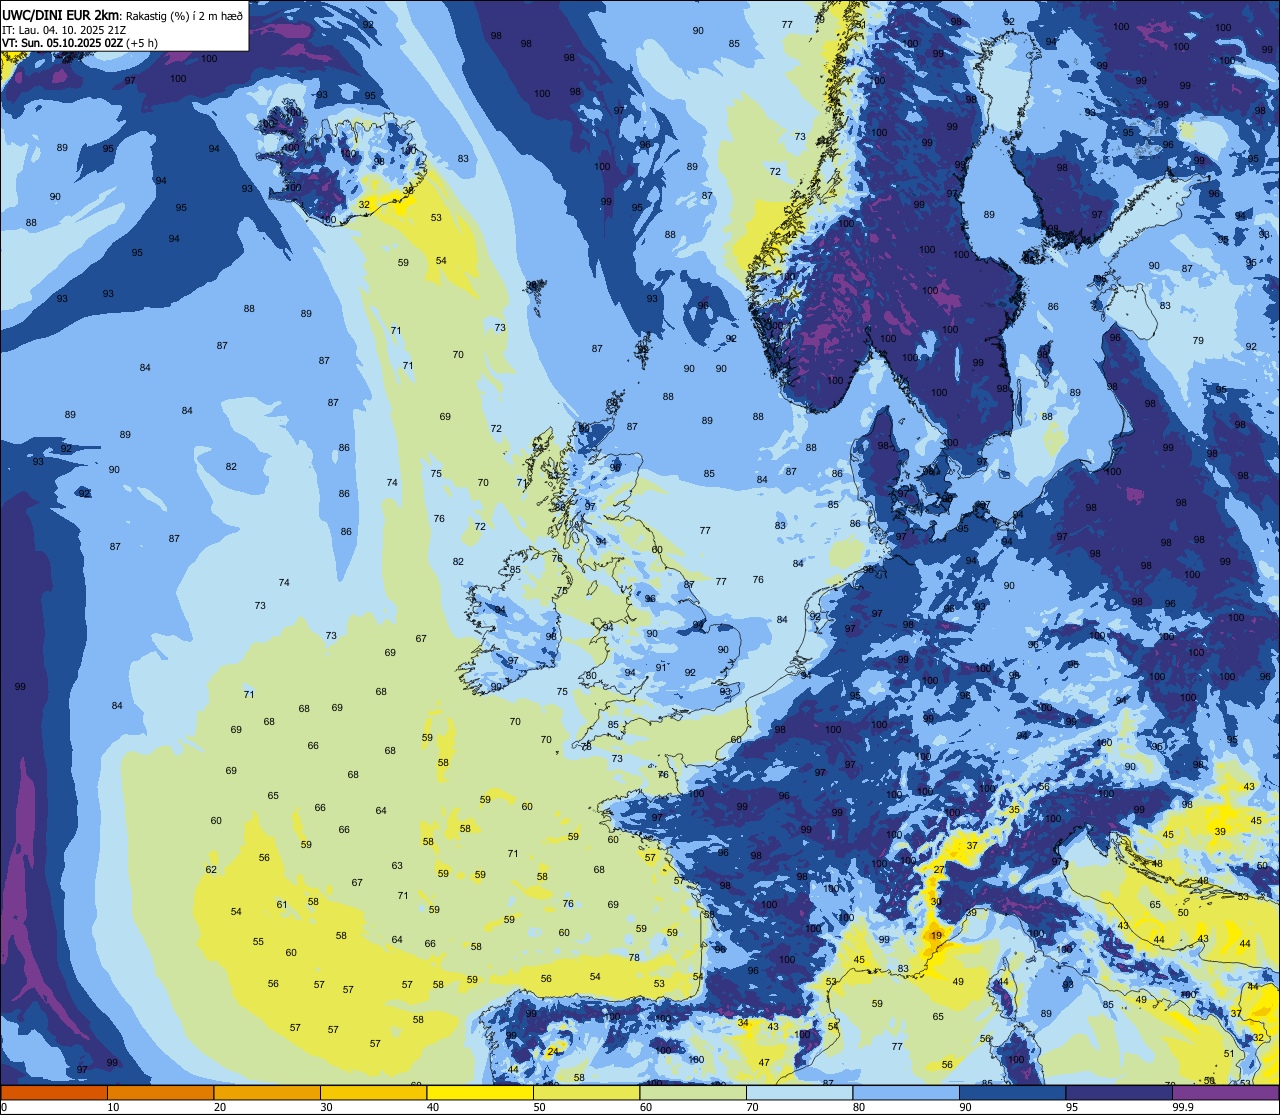
Task: Click the 80–90 medium light blue legend segment
Action: (906, 1092)
